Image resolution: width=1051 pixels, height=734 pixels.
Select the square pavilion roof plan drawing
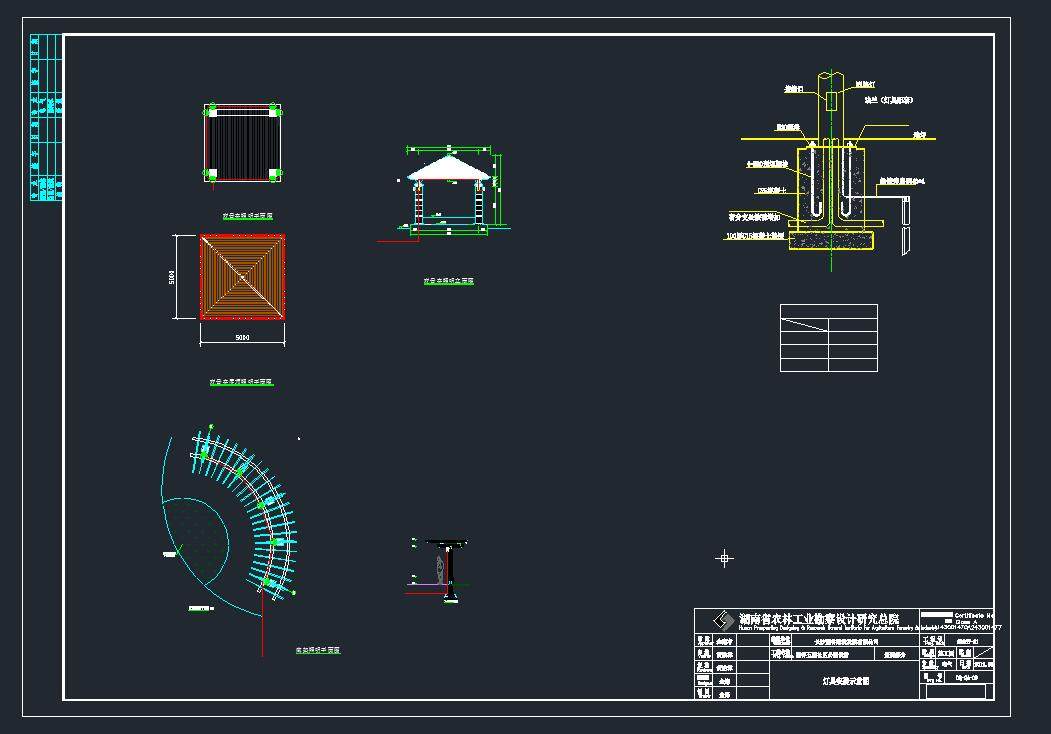point(242,277)
